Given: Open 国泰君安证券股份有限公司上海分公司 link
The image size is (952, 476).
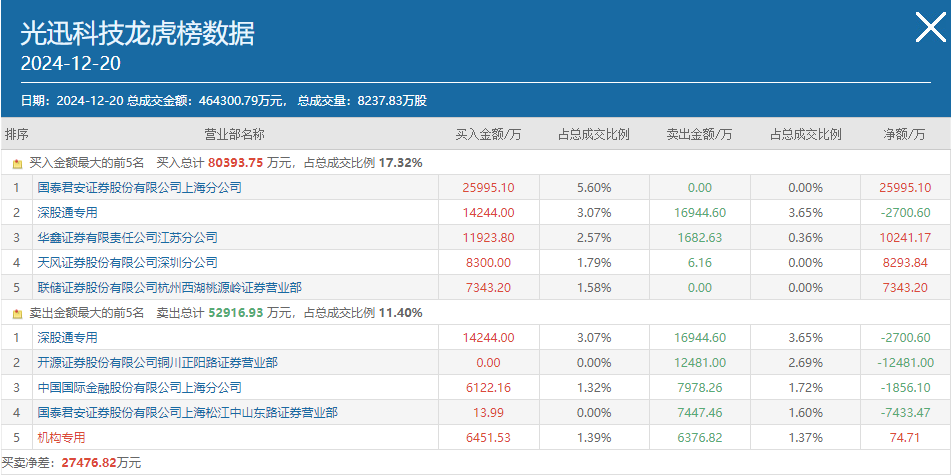Looking at the screenshot, I should pyautogui.click(x=140, y=188).
